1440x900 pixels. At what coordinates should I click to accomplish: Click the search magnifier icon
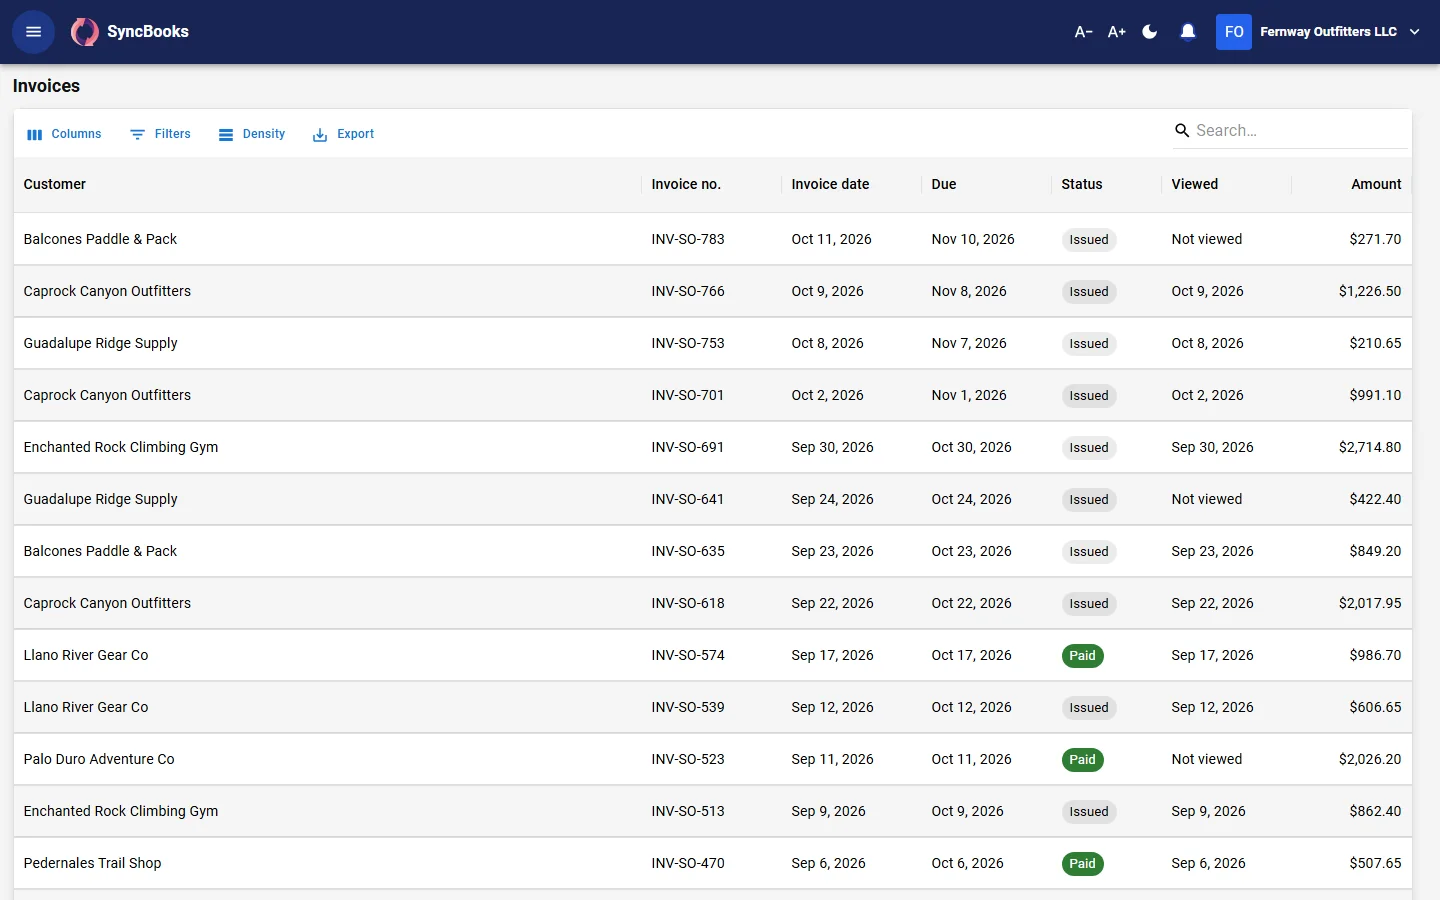1182,131
